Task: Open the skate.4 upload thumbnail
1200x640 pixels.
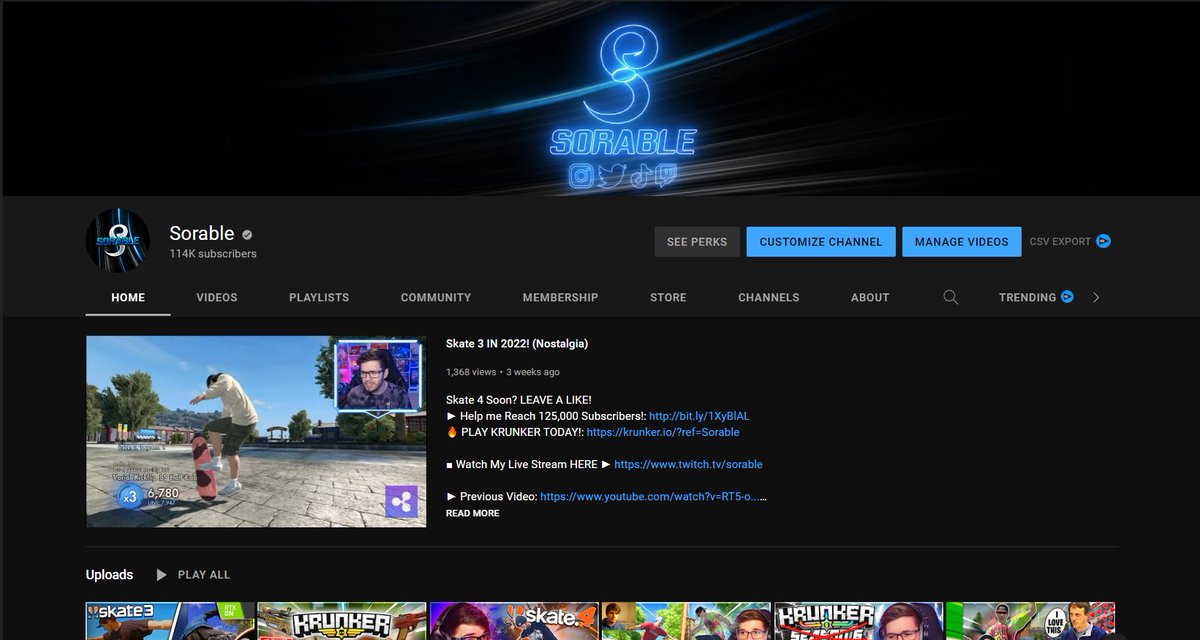Action: click(514, 621)
